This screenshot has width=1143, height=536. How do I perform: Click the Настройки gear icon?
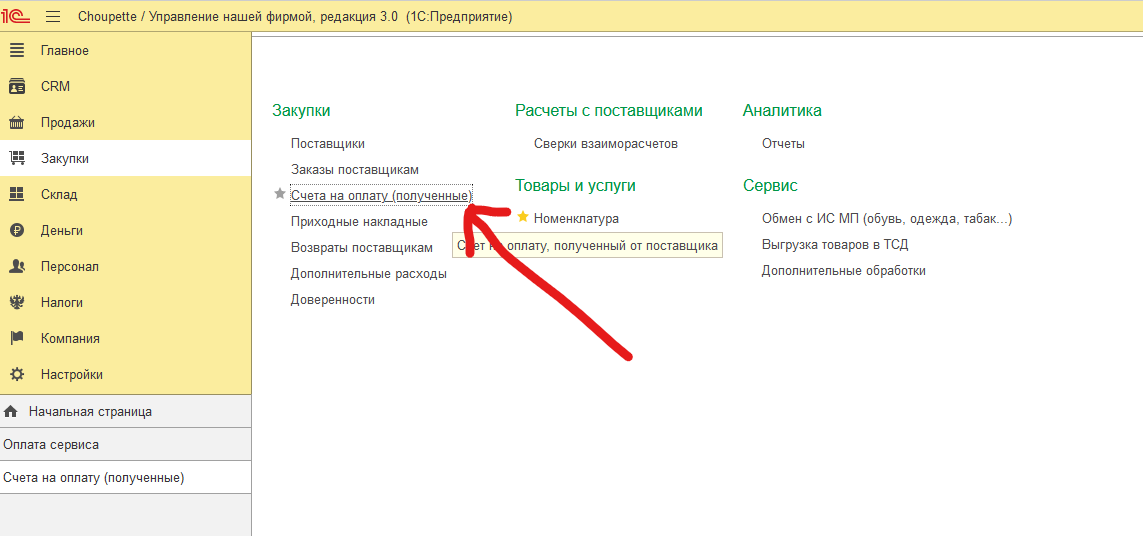pos(17,375)
